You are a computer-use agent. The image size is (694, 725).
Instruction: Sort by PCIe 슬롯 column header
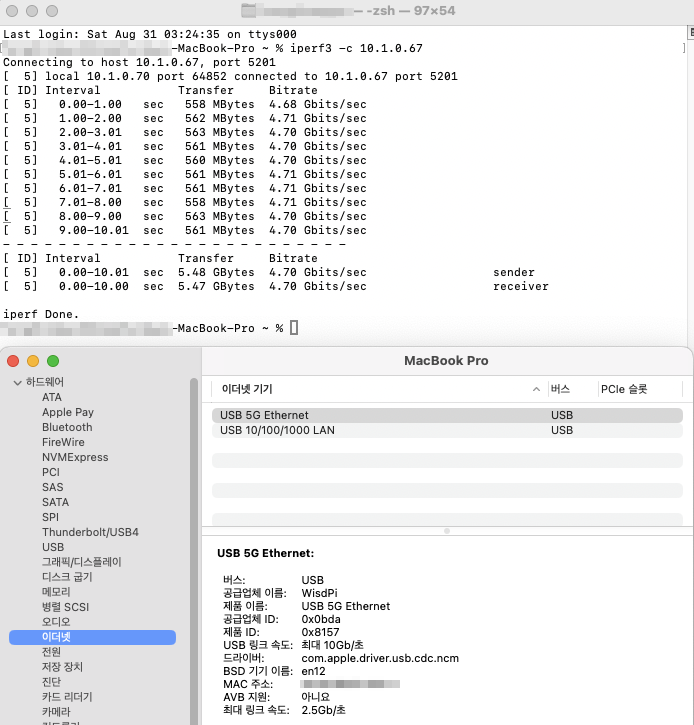pos(624,389)
